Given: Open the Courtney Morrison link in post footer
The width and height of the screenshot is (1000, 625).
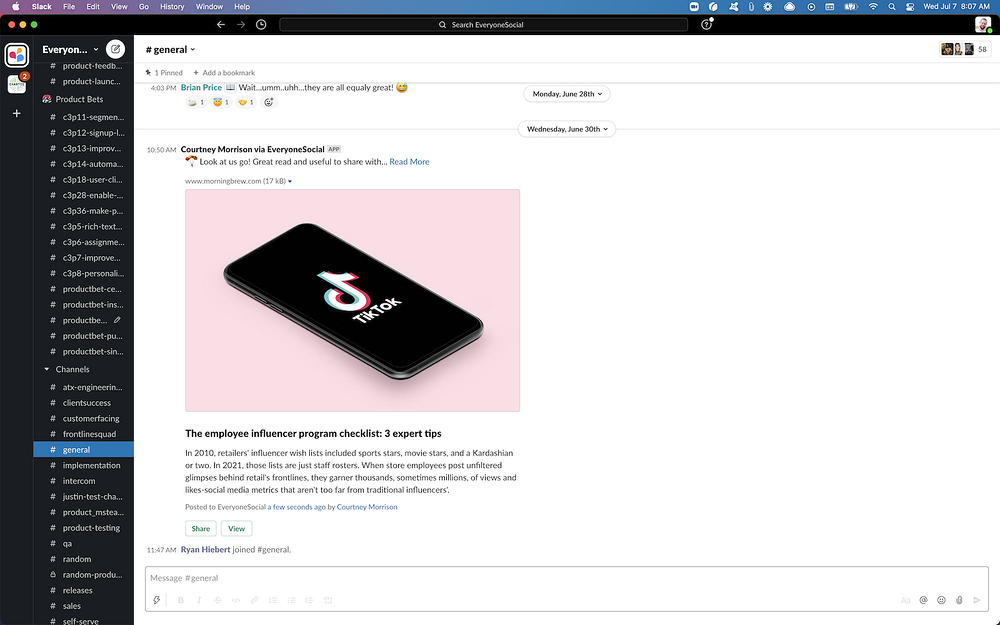Looking at the screenshot, I should [367, 507].
